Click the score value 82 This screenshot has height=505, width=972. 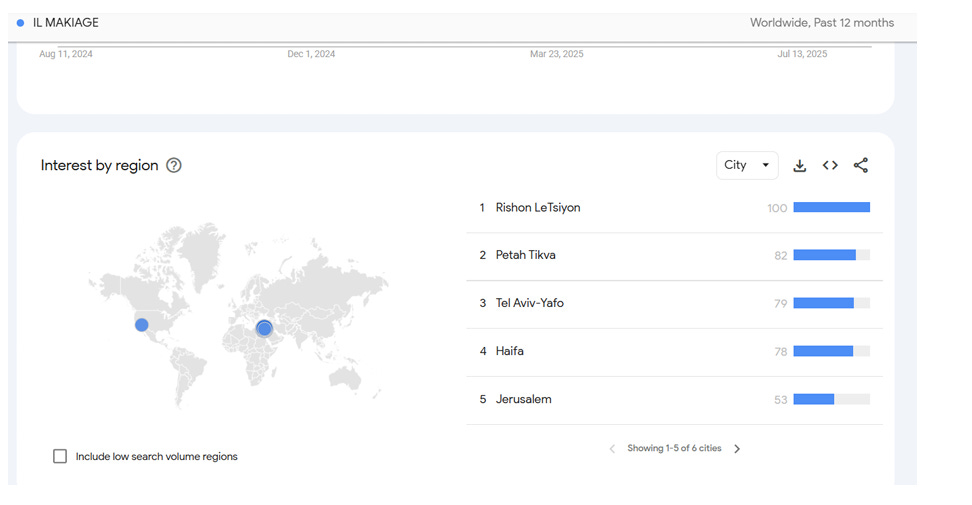click(780, 256)
